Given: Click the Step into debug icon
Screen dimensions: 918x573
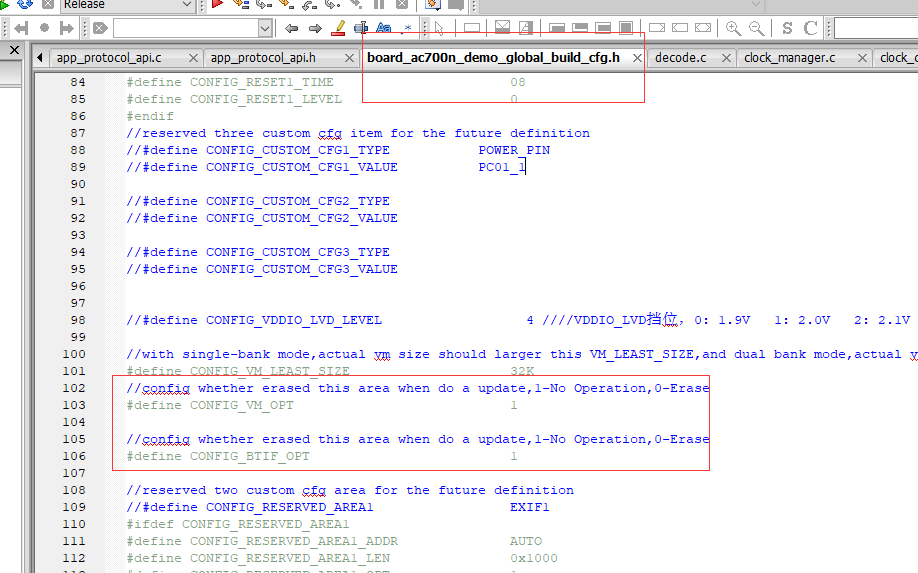Looking at the screenshot, I should pyautogui.click(x=286, y=4).
